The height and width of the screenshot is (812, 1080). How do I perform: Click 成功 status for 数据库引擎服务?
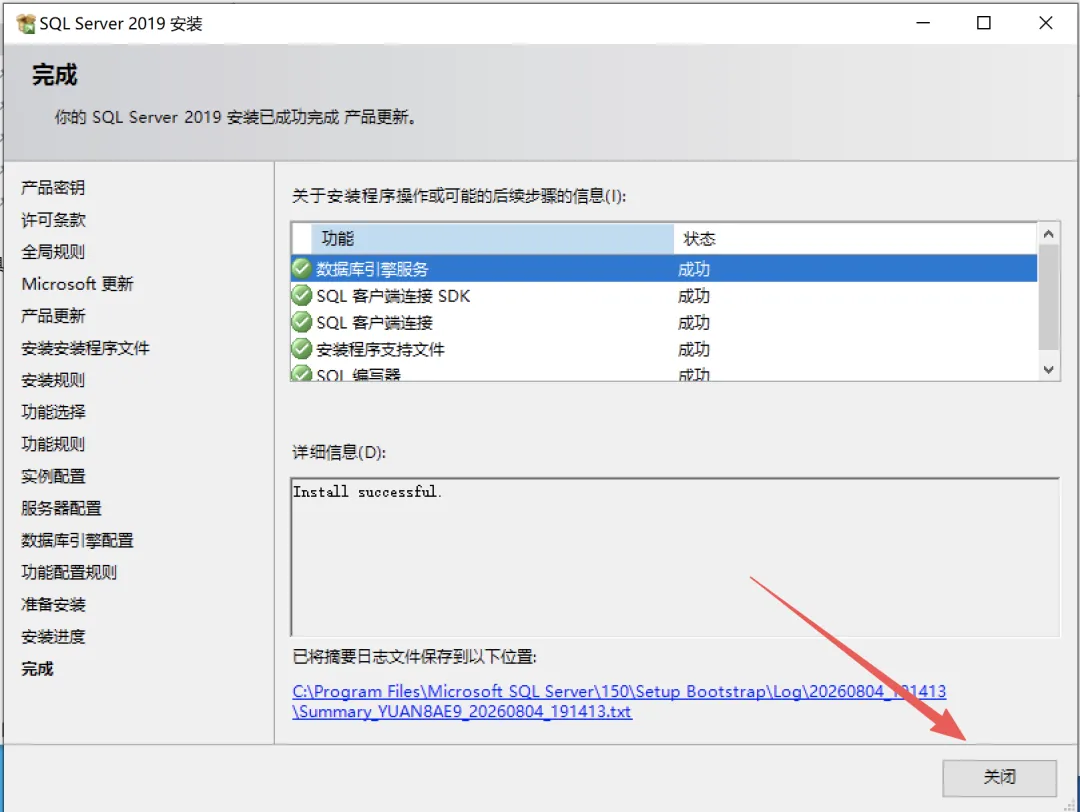694,269
